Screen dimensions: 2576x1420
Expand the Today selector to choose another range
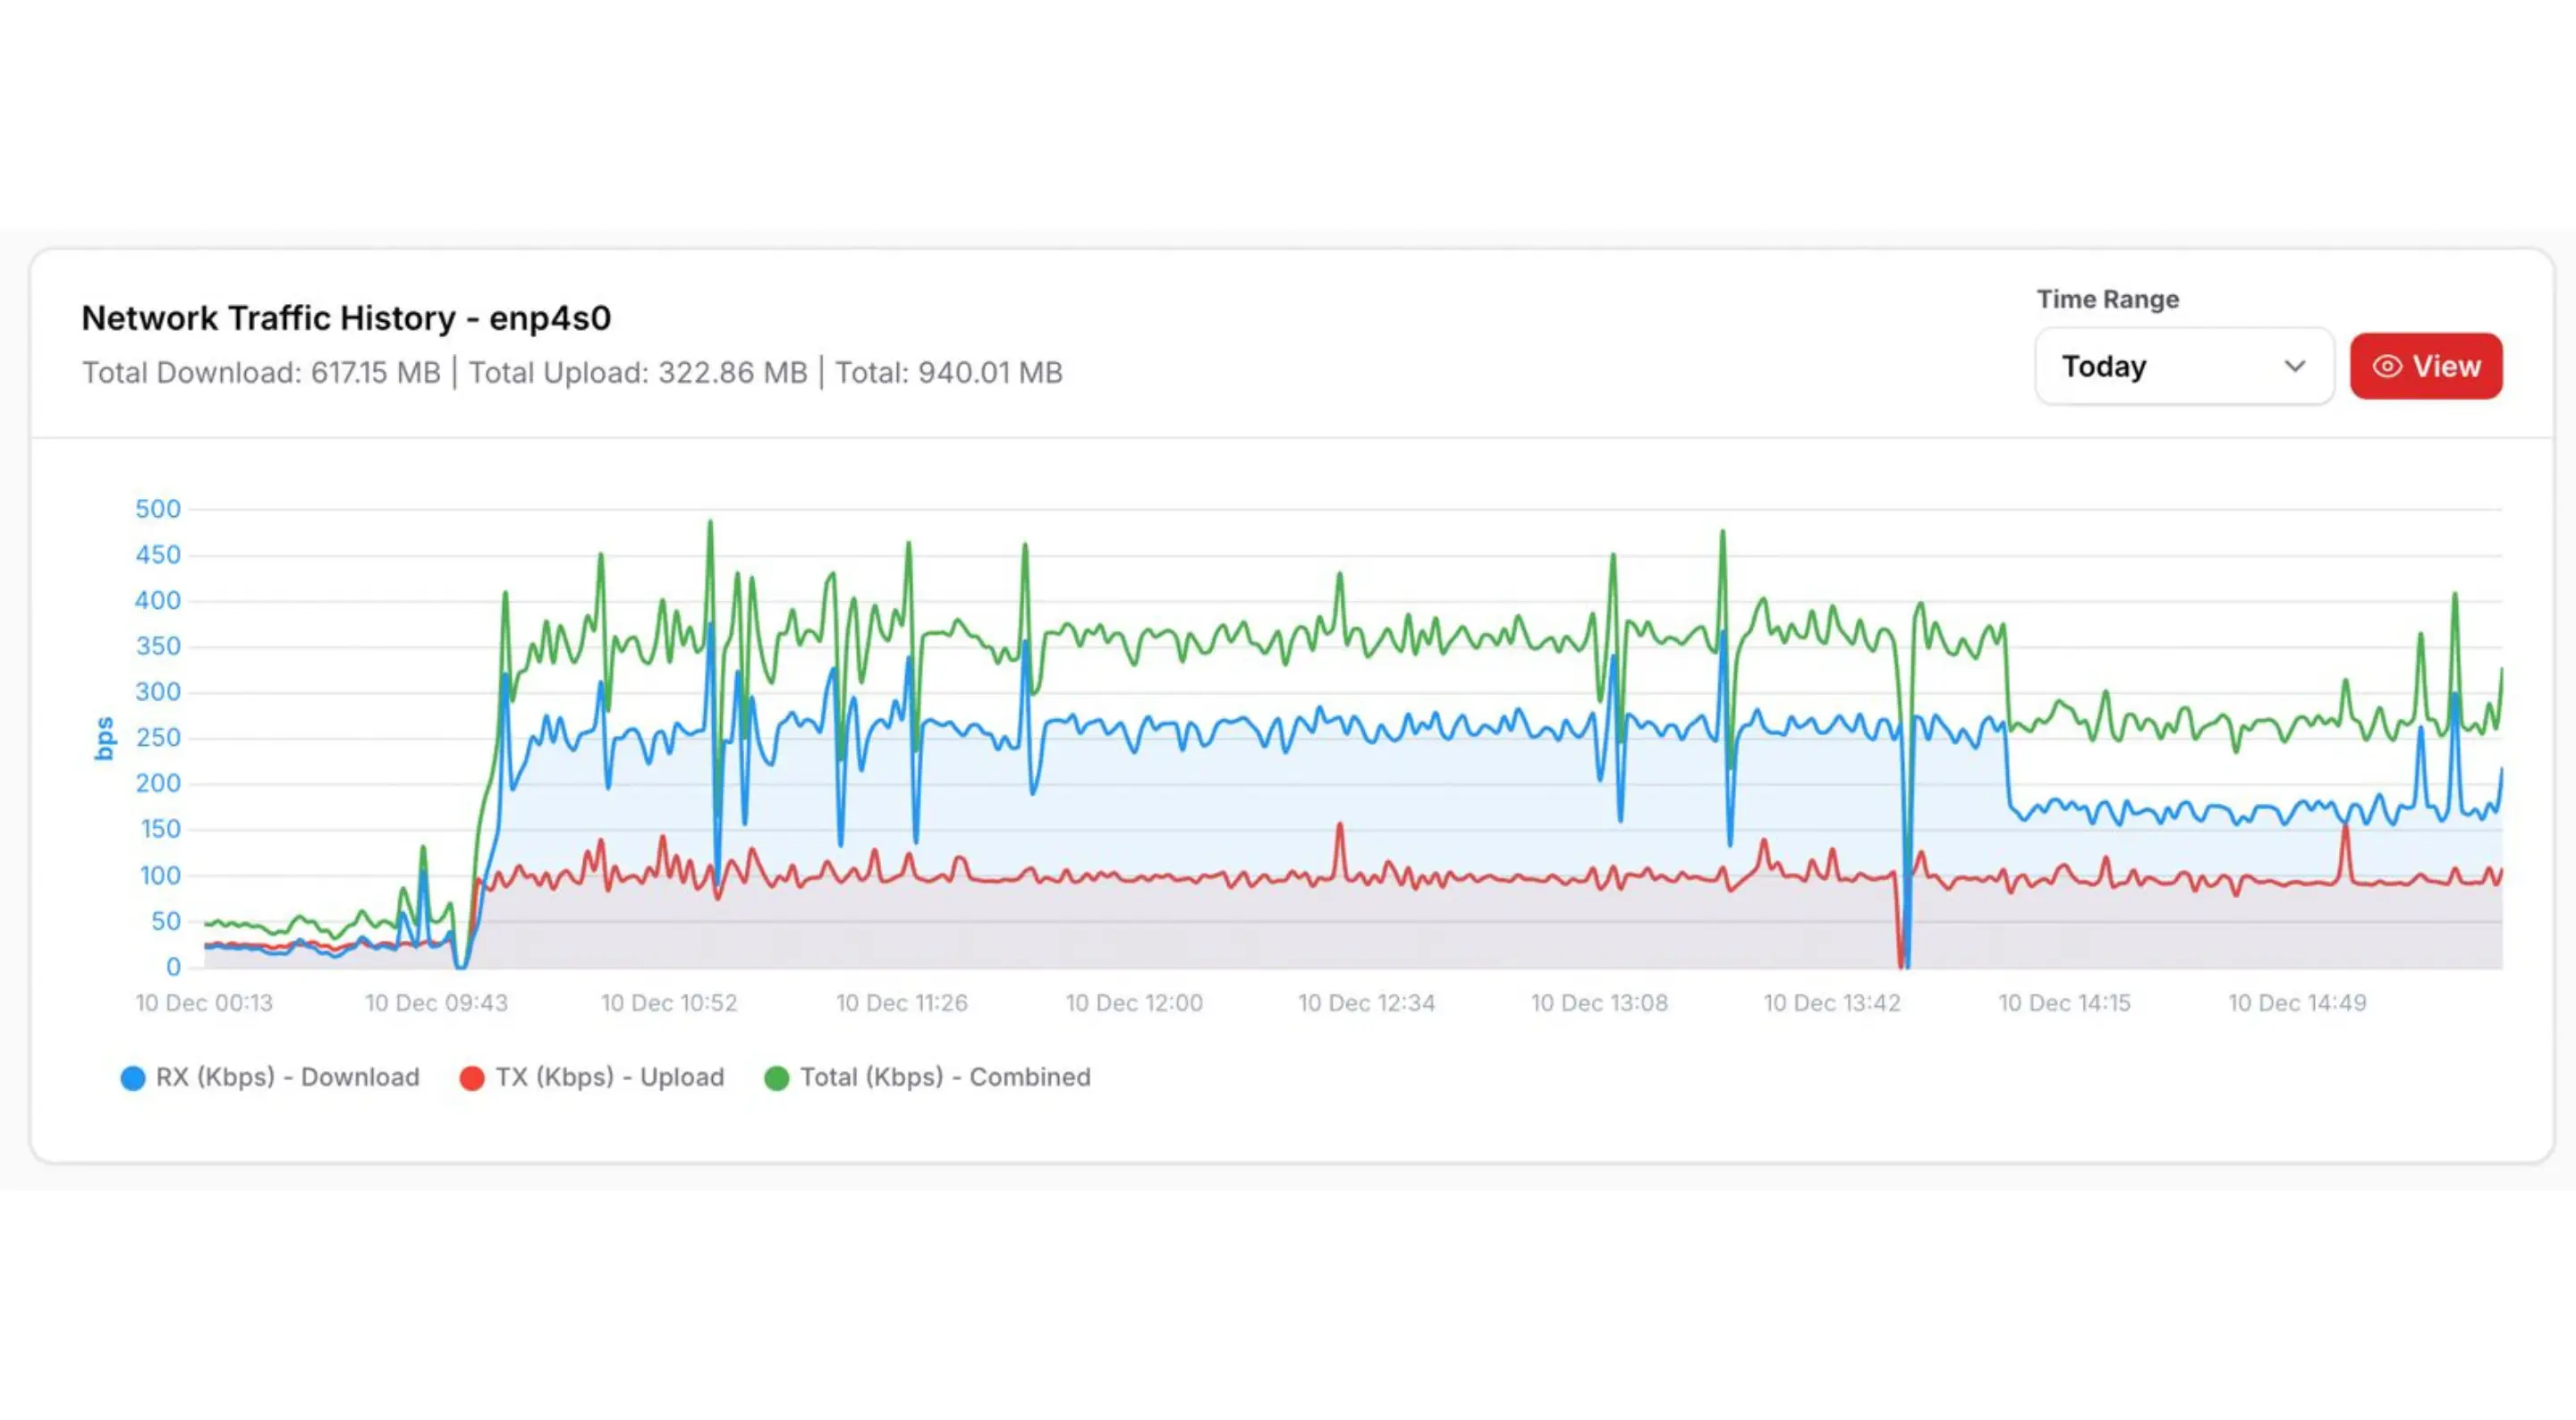tap(2184, 366)
